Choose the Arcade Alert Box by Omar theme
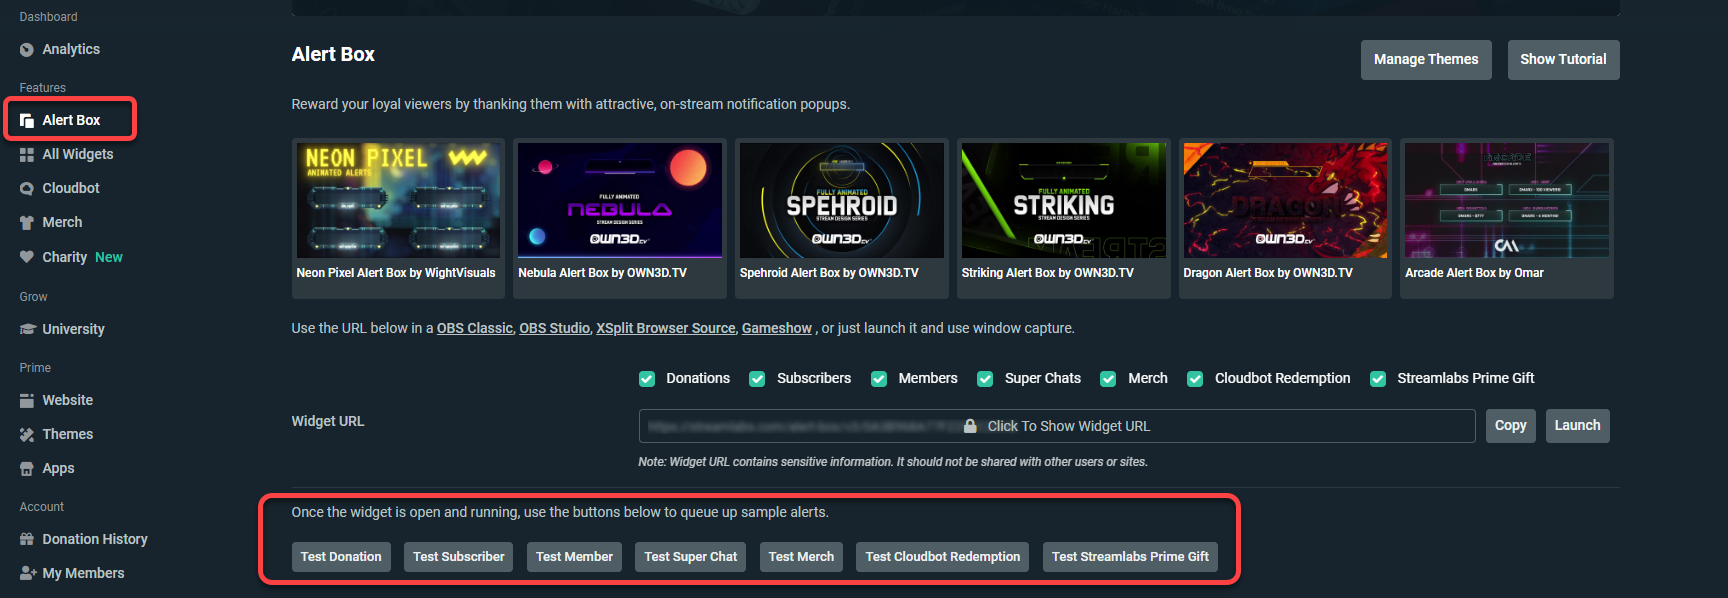Image resolution: width=1728 pixels, height=598 pixels. click(x=1507, y=218)
